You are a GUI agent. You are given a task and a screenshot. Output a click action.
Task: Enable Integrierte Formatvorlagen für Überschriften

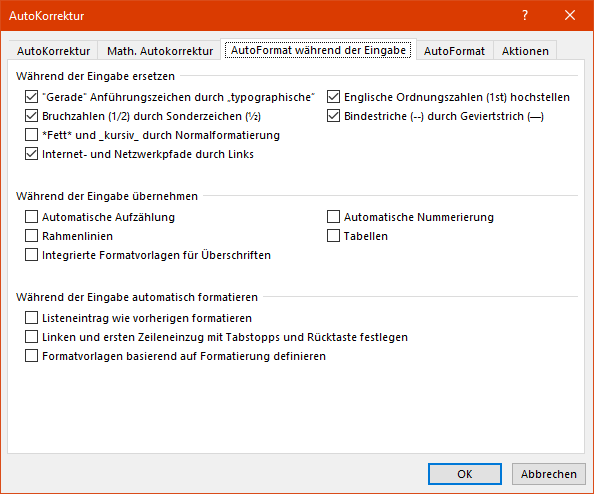click(x=31, y=255)
